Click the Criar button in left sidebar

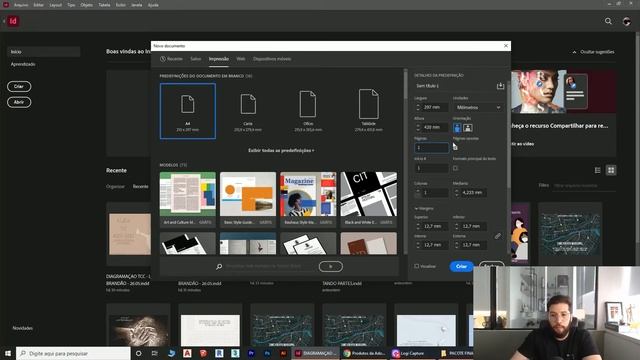(x=19, y=86)
